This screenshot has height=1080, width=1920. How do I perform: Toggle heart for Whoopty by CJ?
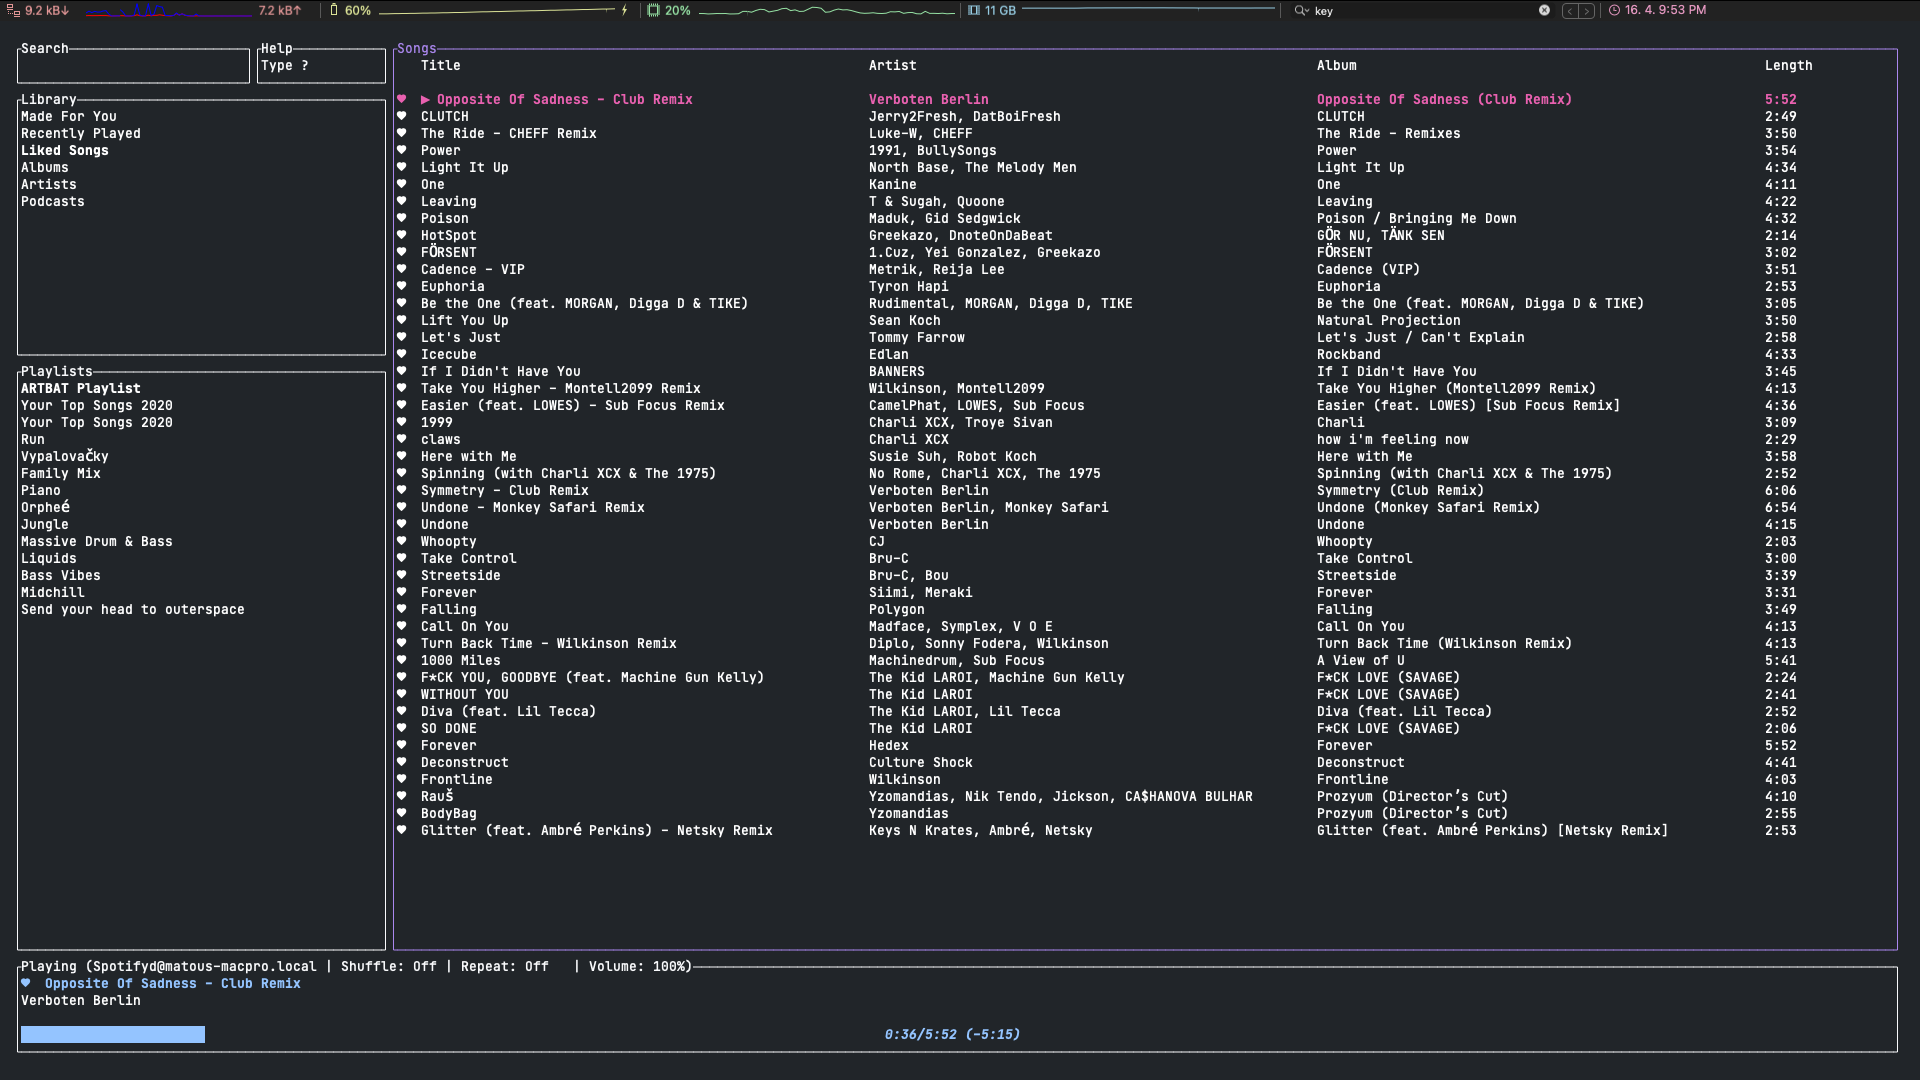[x=402, y=541]
